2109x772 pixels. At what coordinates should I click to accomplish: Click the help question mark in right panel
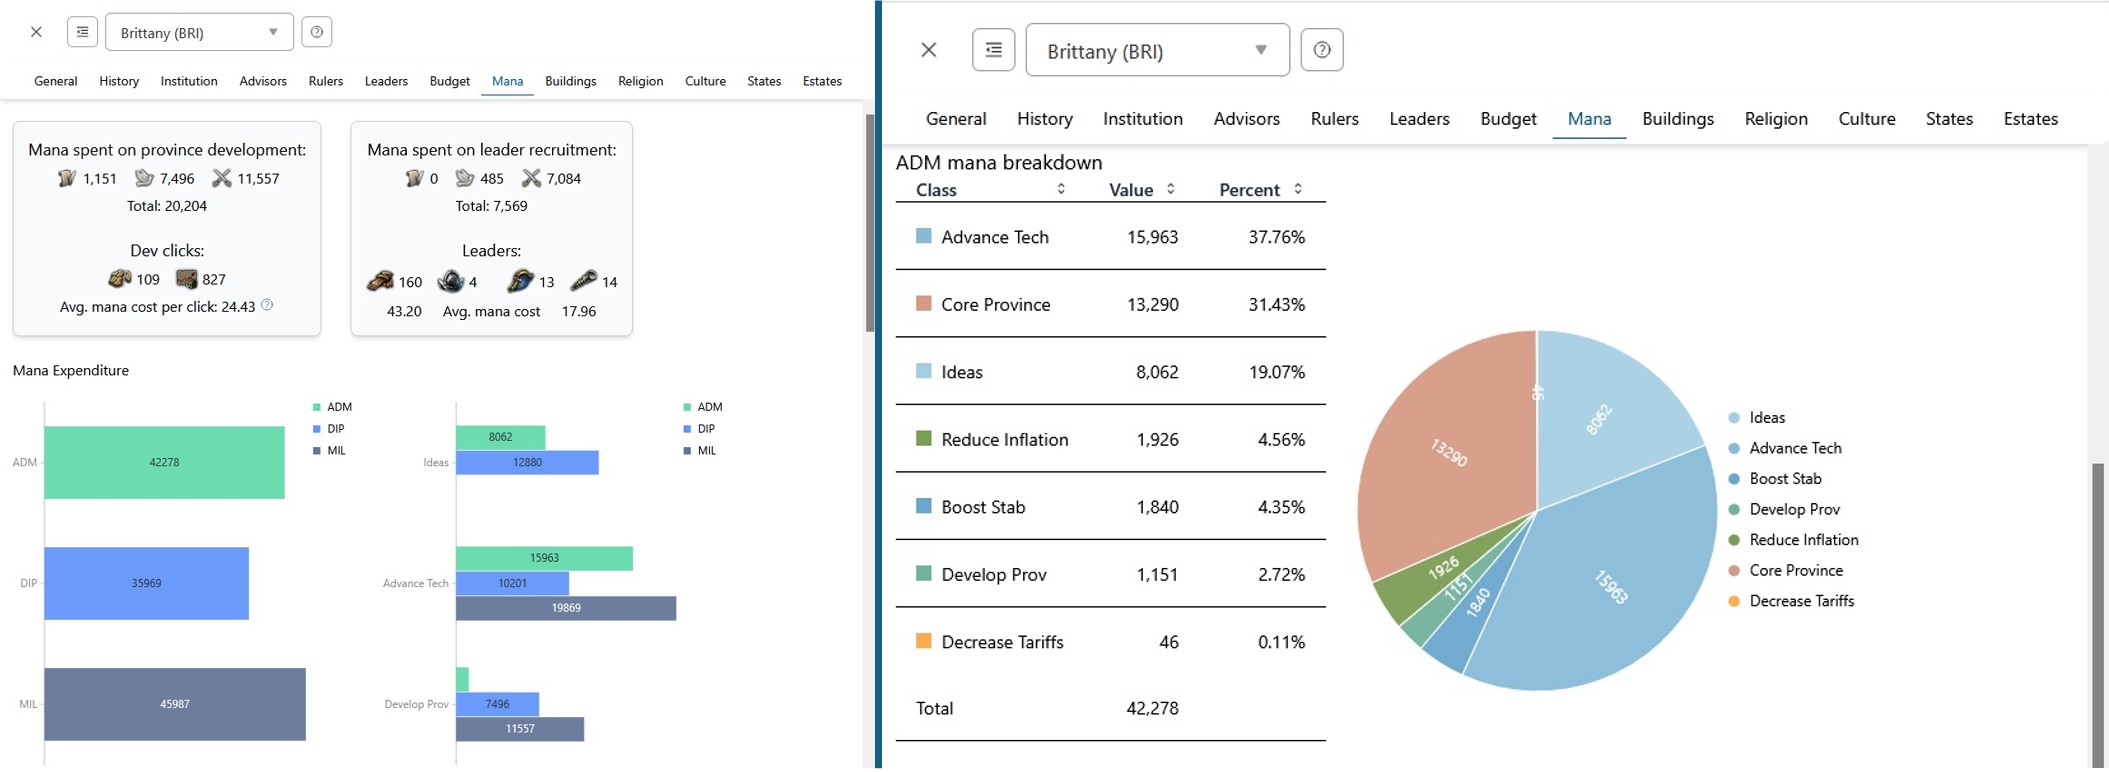tap(1321, 50)
